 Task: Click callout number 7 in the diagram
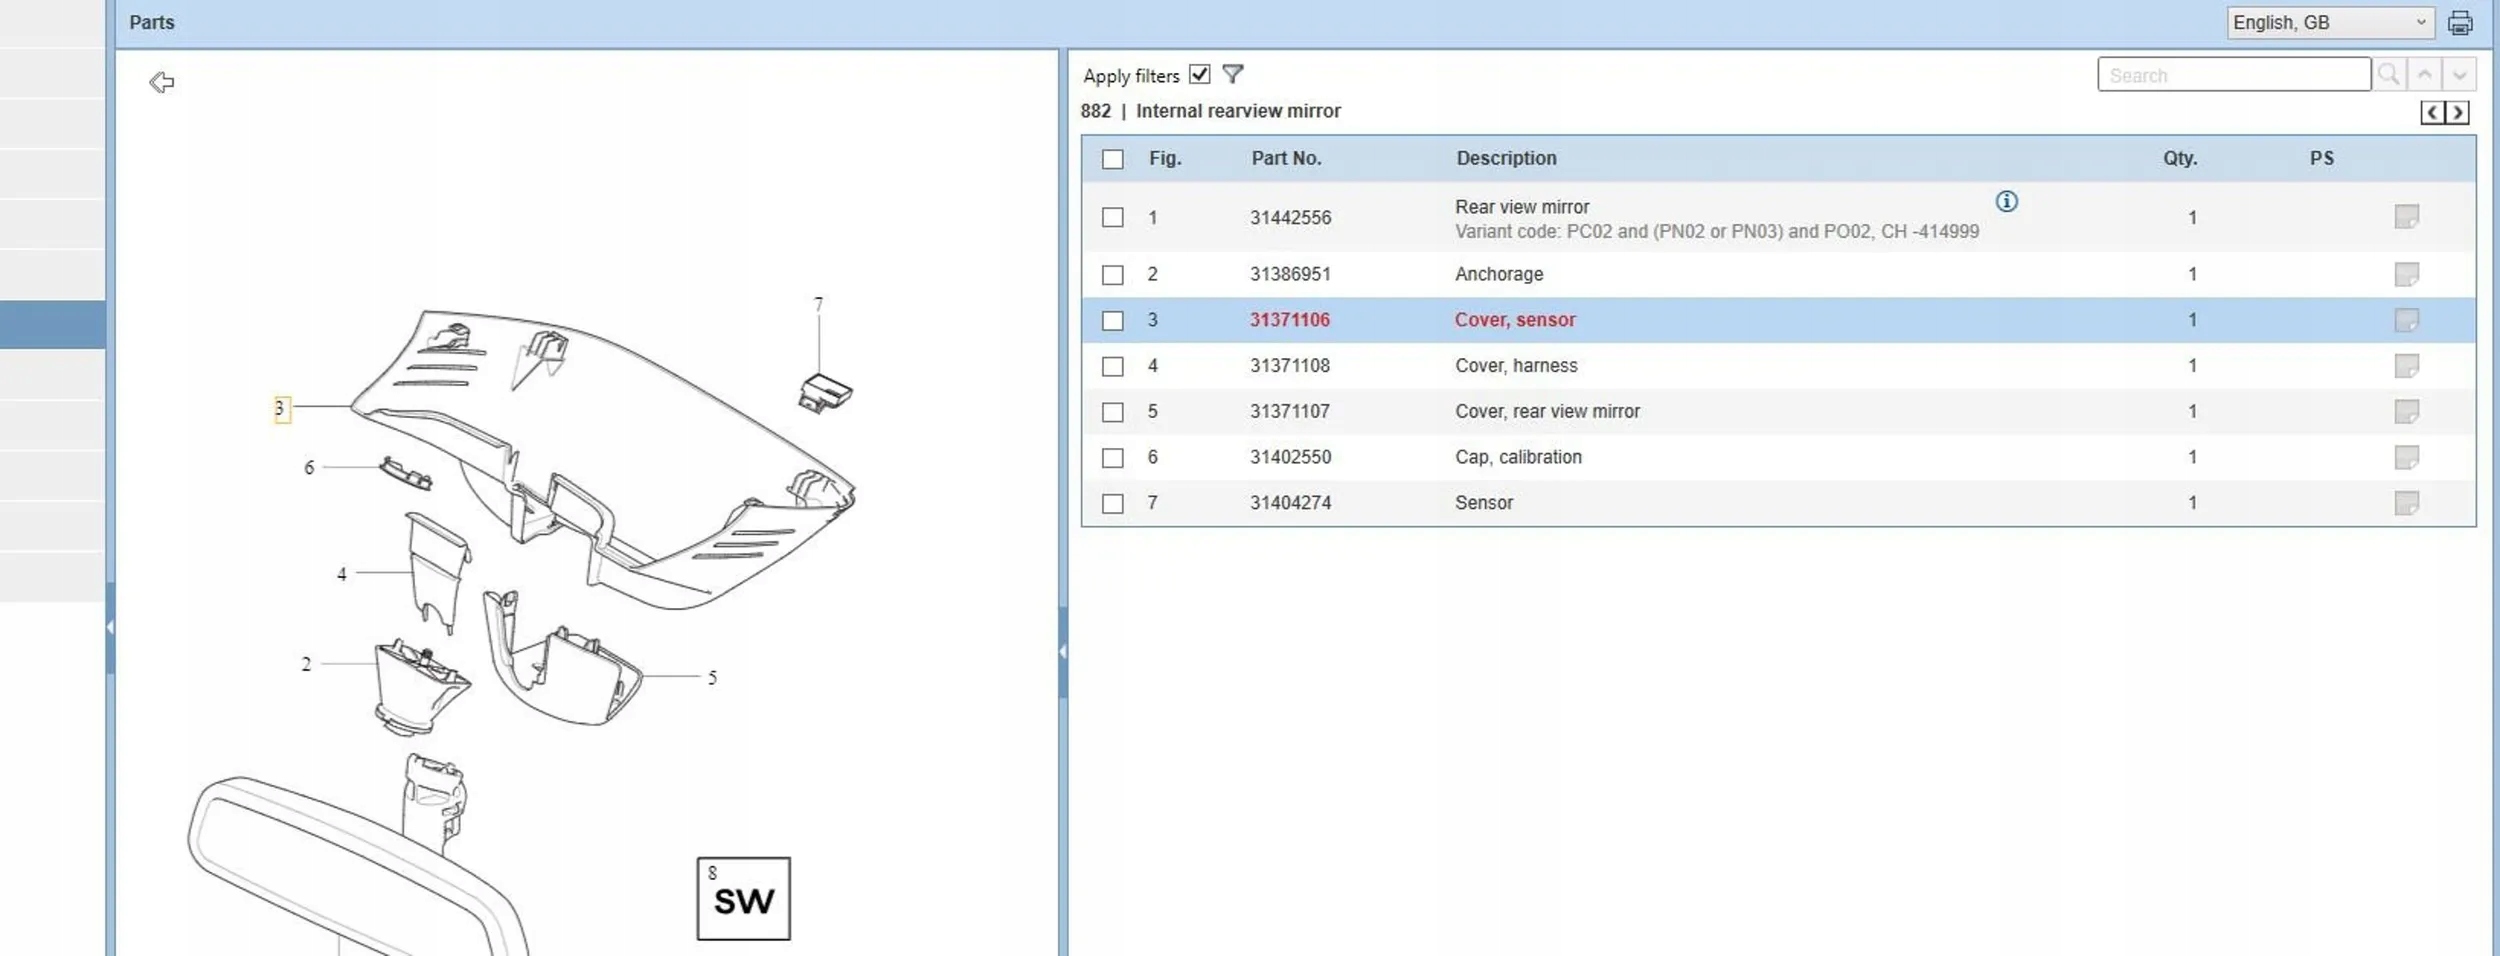(818, 304)
